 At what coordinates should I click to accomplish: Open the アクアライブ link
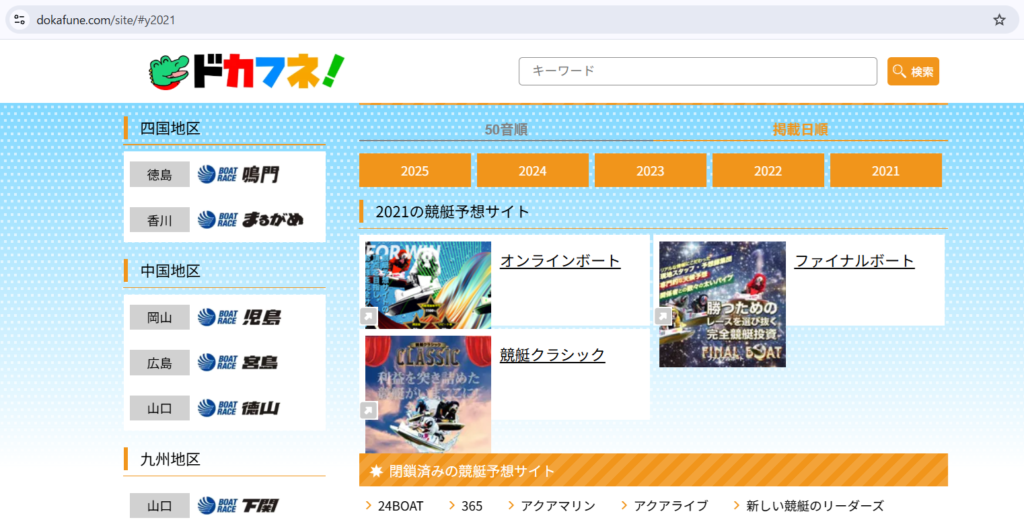point(671,506)
